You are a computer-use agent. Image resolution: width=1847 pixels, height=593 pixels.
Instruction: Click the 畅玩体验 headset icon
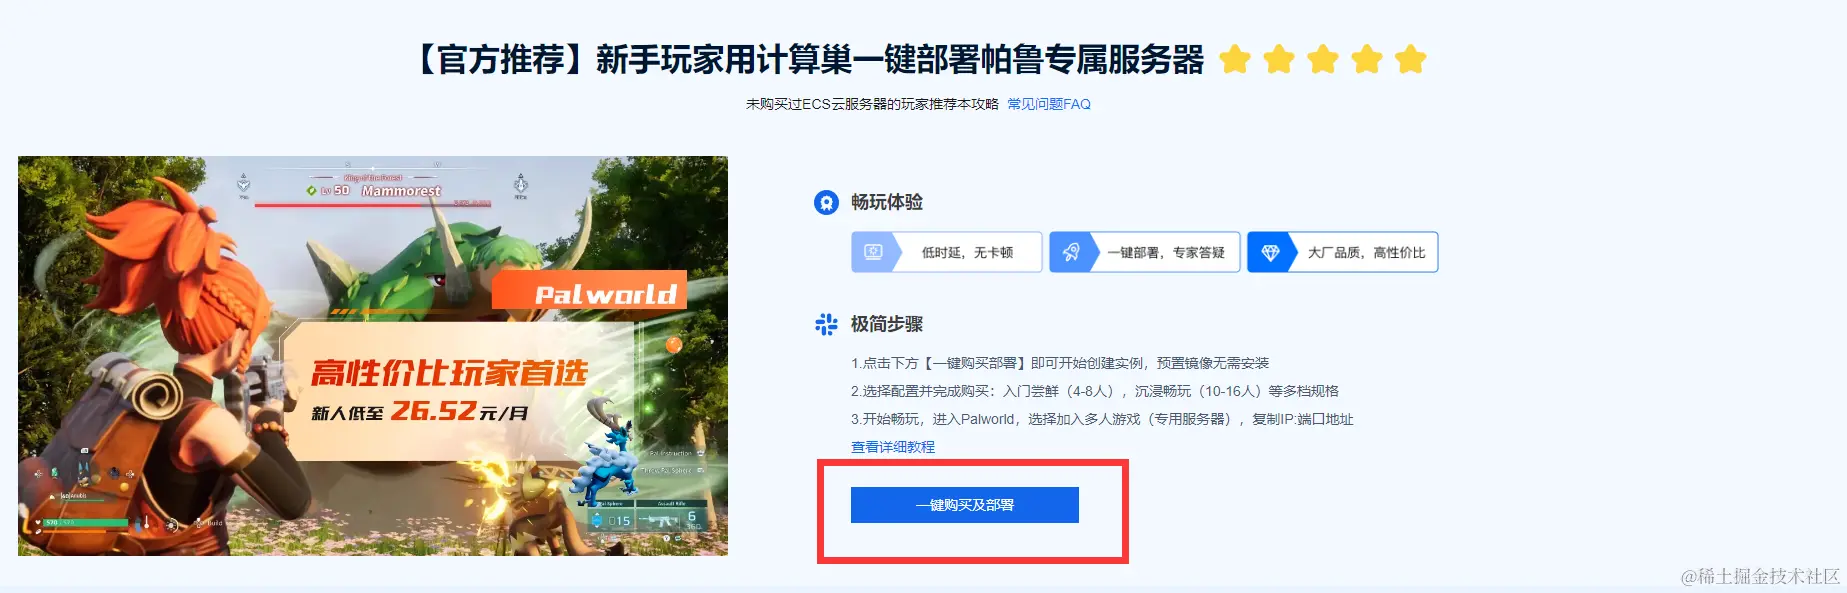tap(826, 203)
